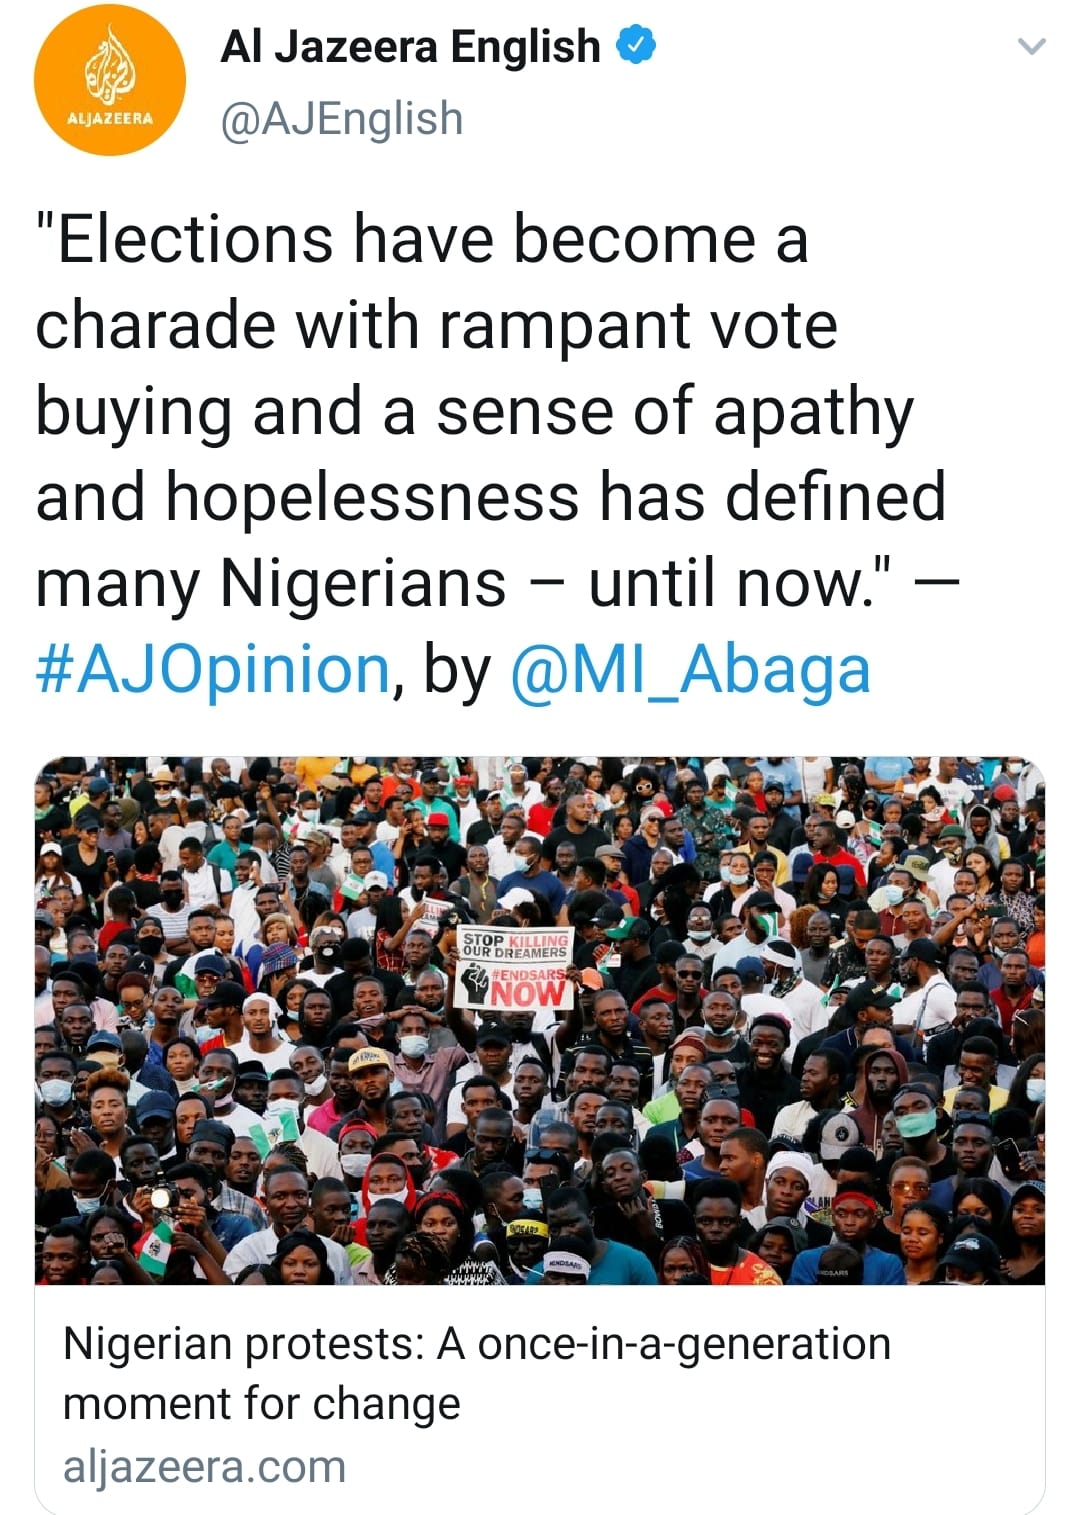The width and height of the screenshot is (1080, 1515).
Task: Click 'moment for change' in card title
Action: click(261, 1404)
